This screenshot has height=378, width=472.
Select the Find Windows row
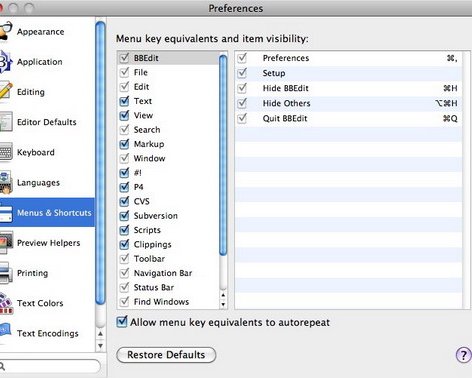[x=168, y=301]
